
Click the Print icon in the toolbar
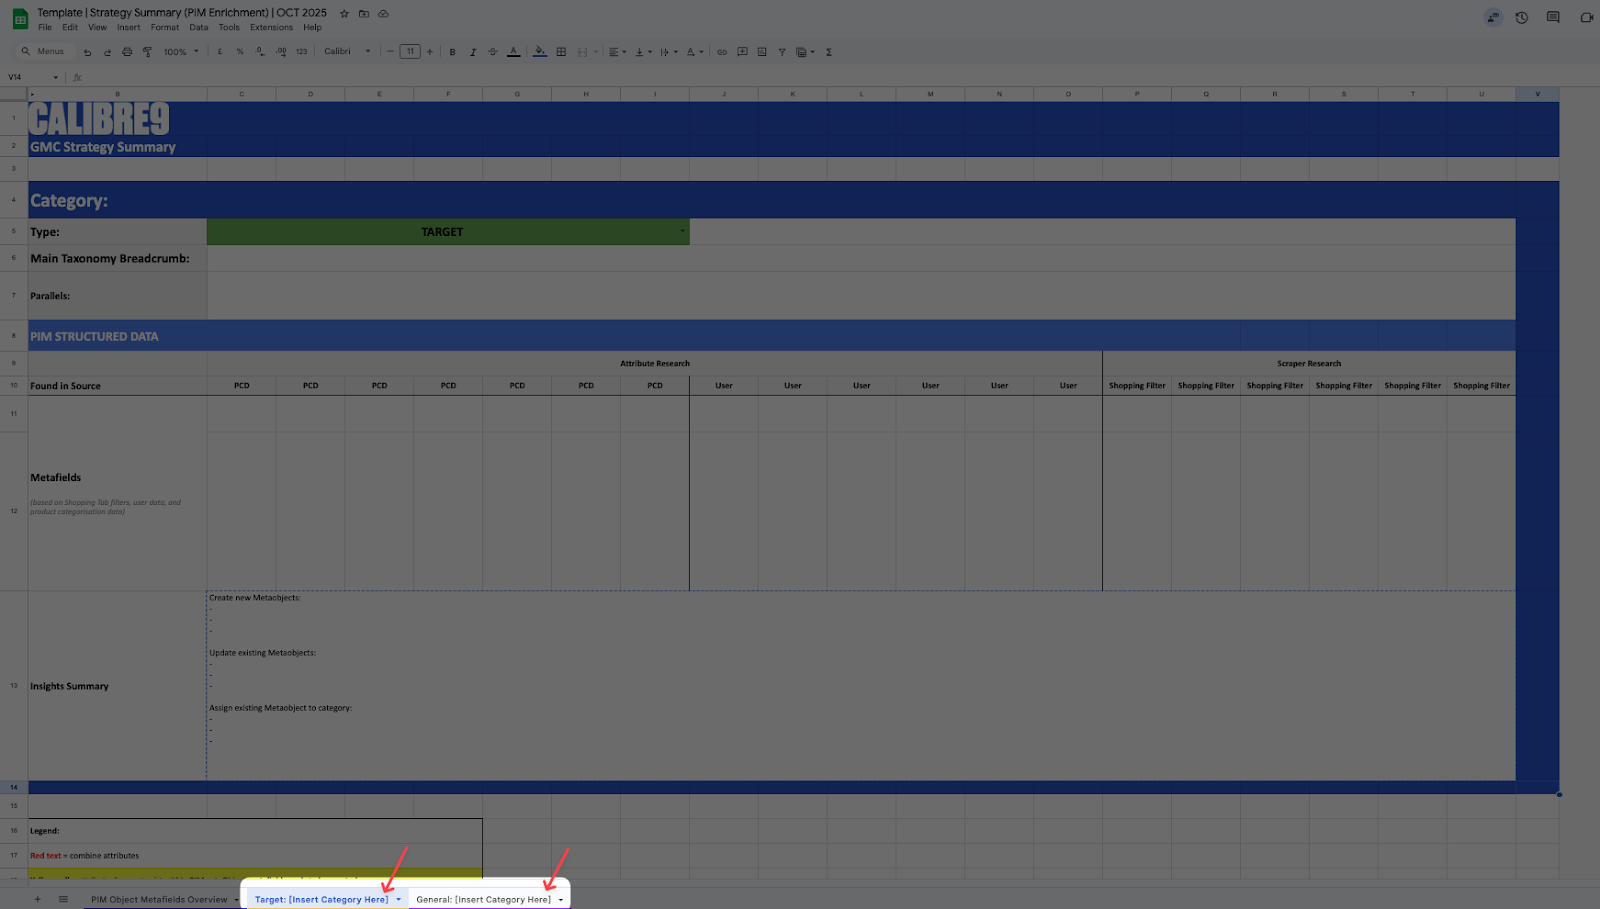pos(127,52)
